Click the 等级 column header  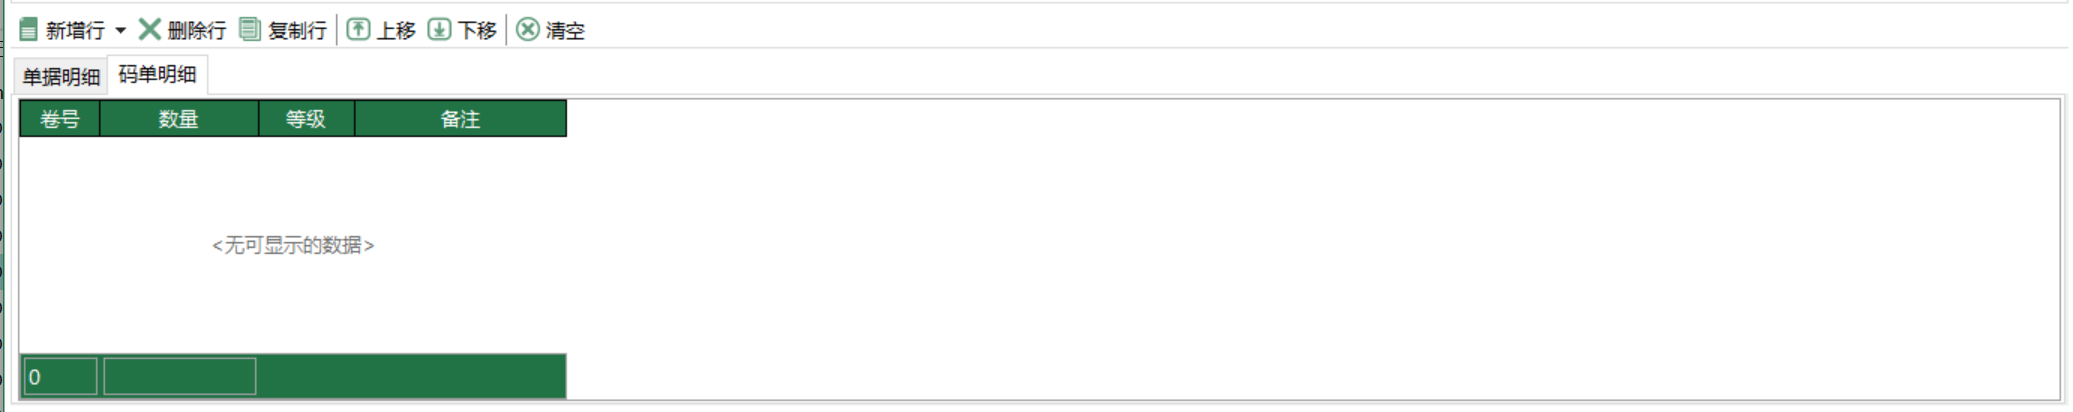[306, 119]
